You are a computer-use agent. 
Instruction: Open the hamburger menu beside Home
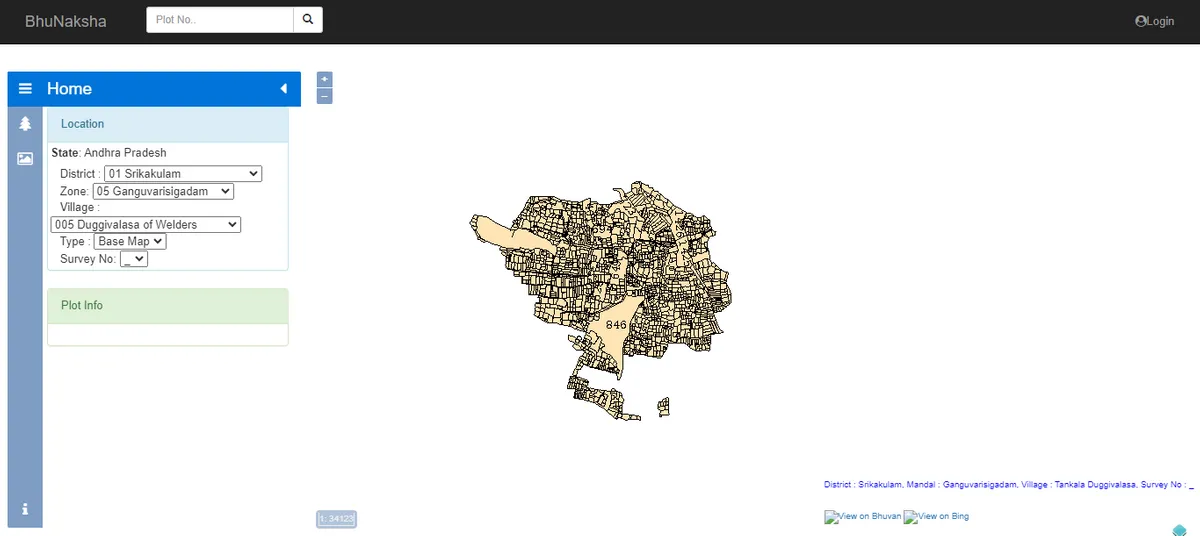point(25,89)
